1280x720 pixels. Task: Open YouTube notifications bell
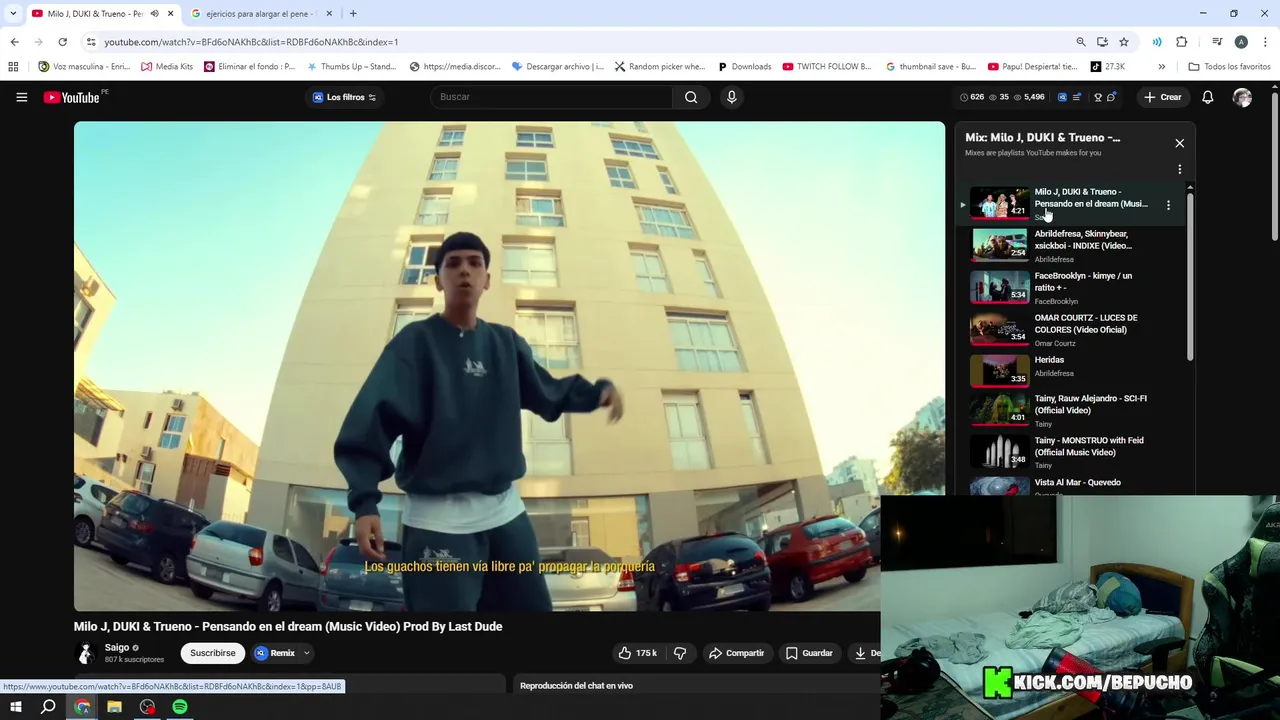click(x=1207, y=97)
